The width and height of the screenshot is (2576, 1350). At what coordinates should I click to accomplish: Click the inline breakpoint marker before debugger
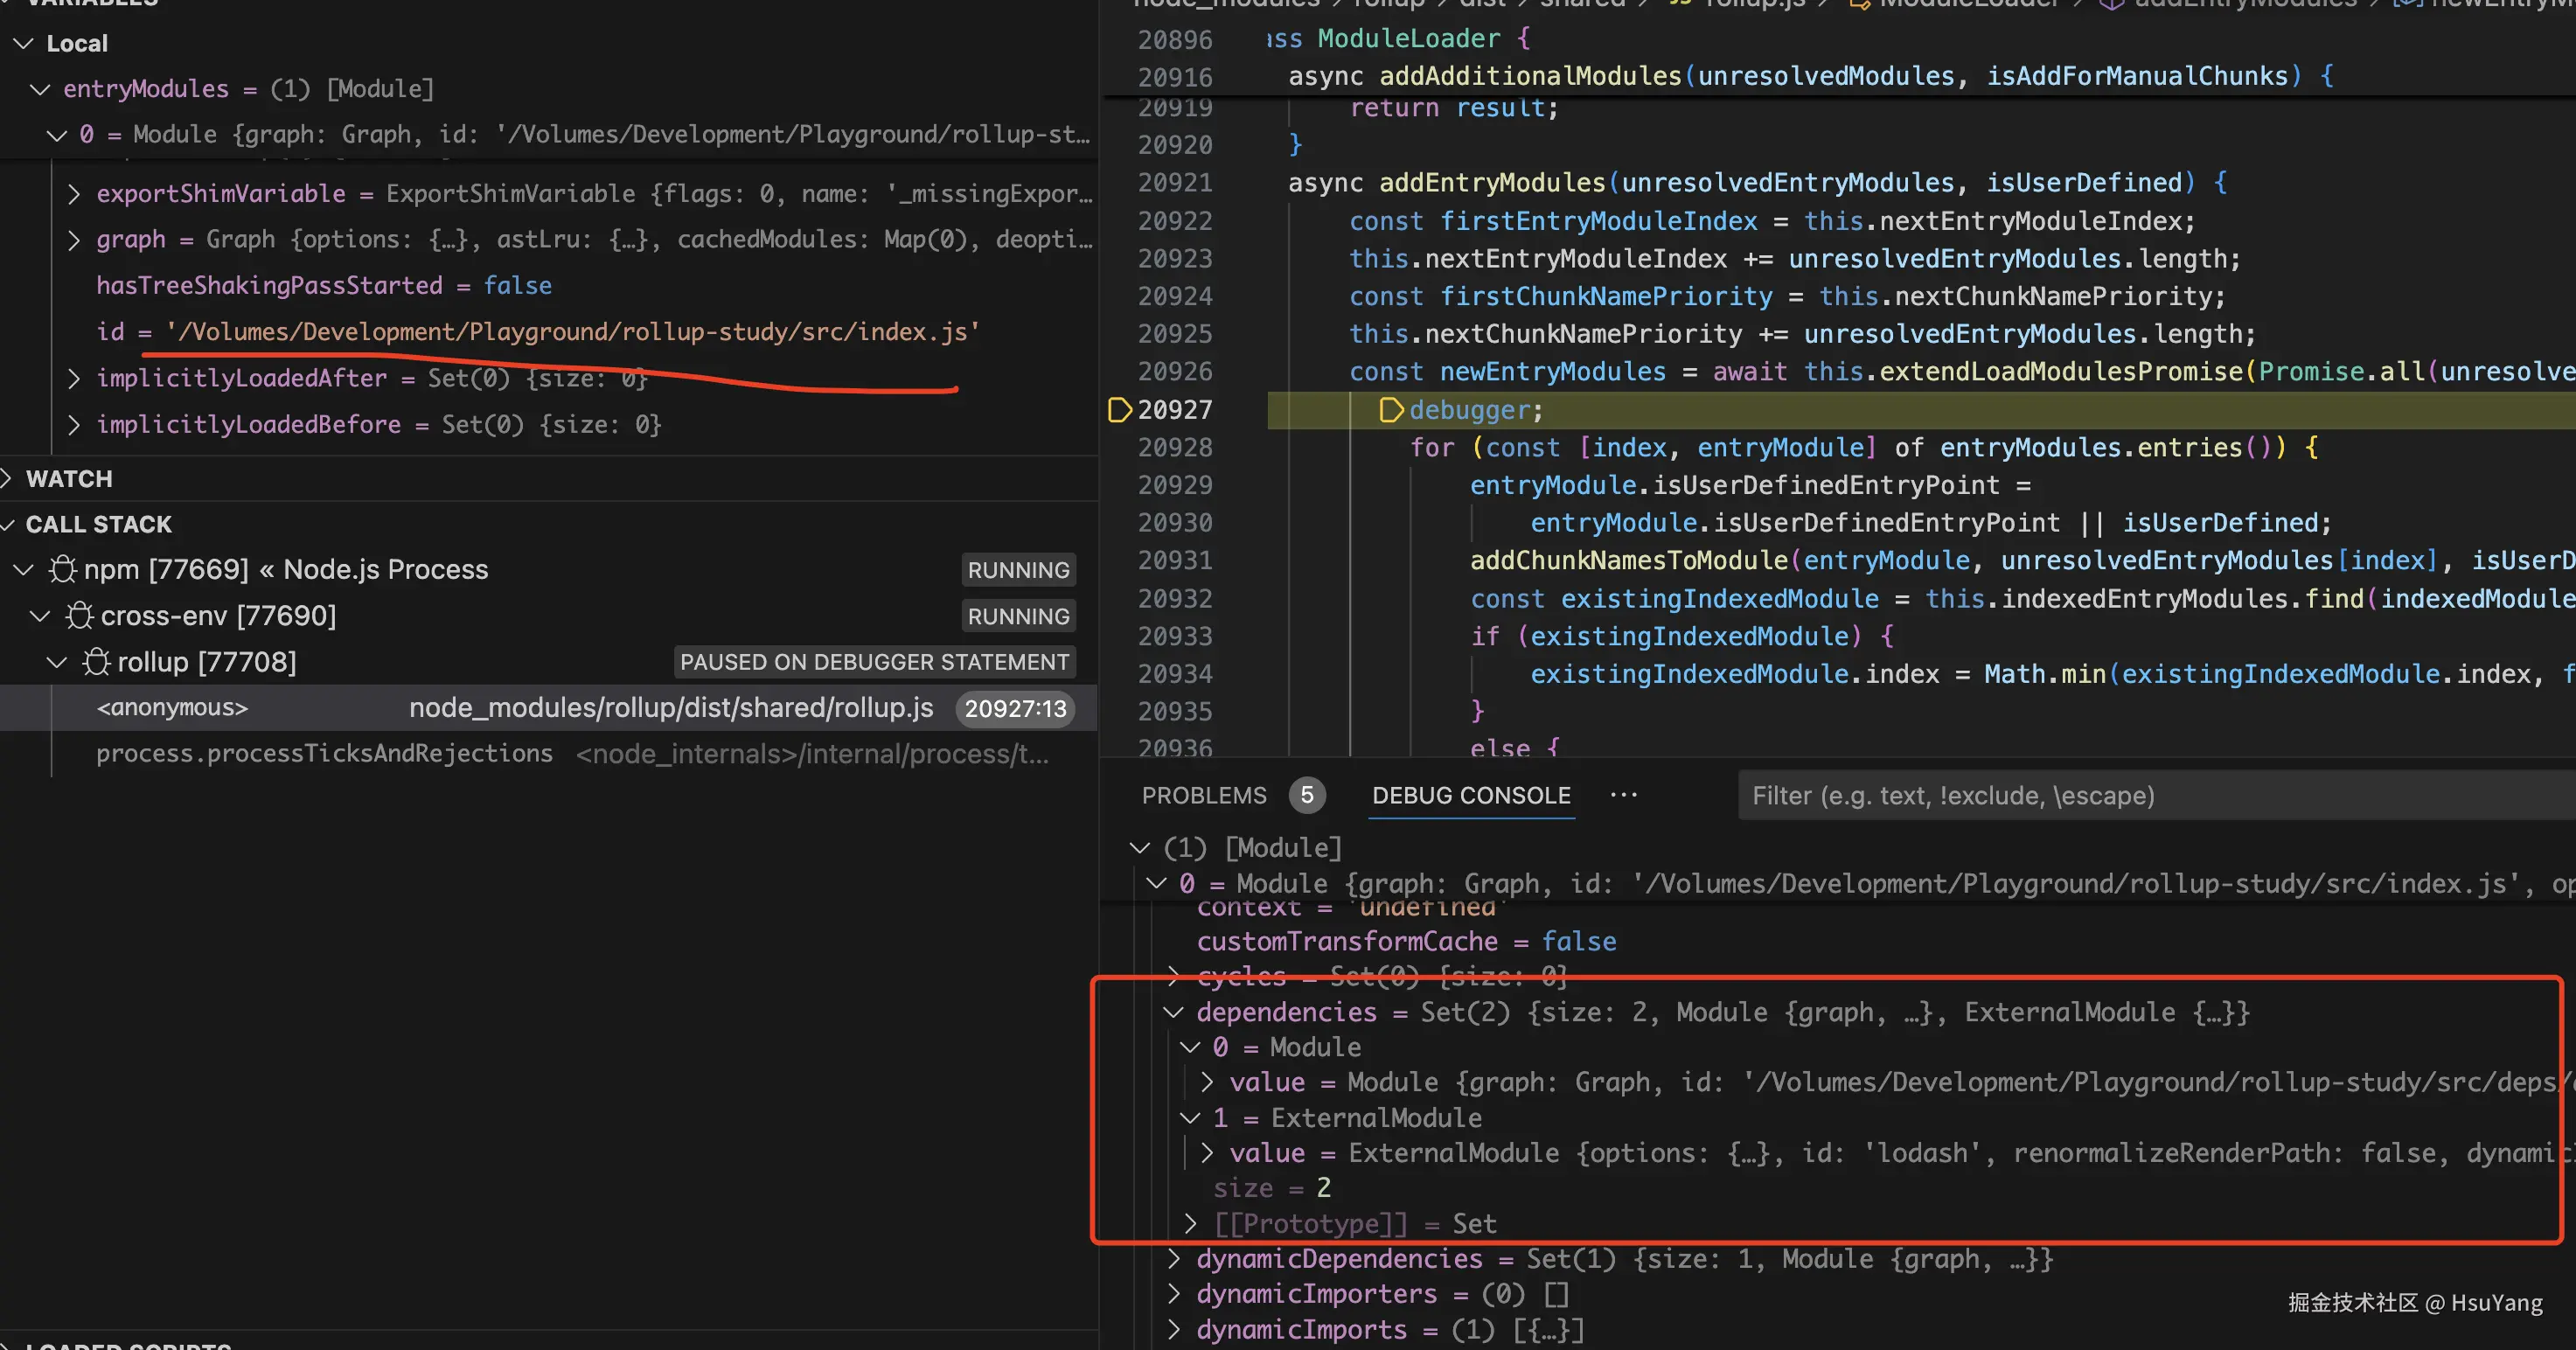1390,410
